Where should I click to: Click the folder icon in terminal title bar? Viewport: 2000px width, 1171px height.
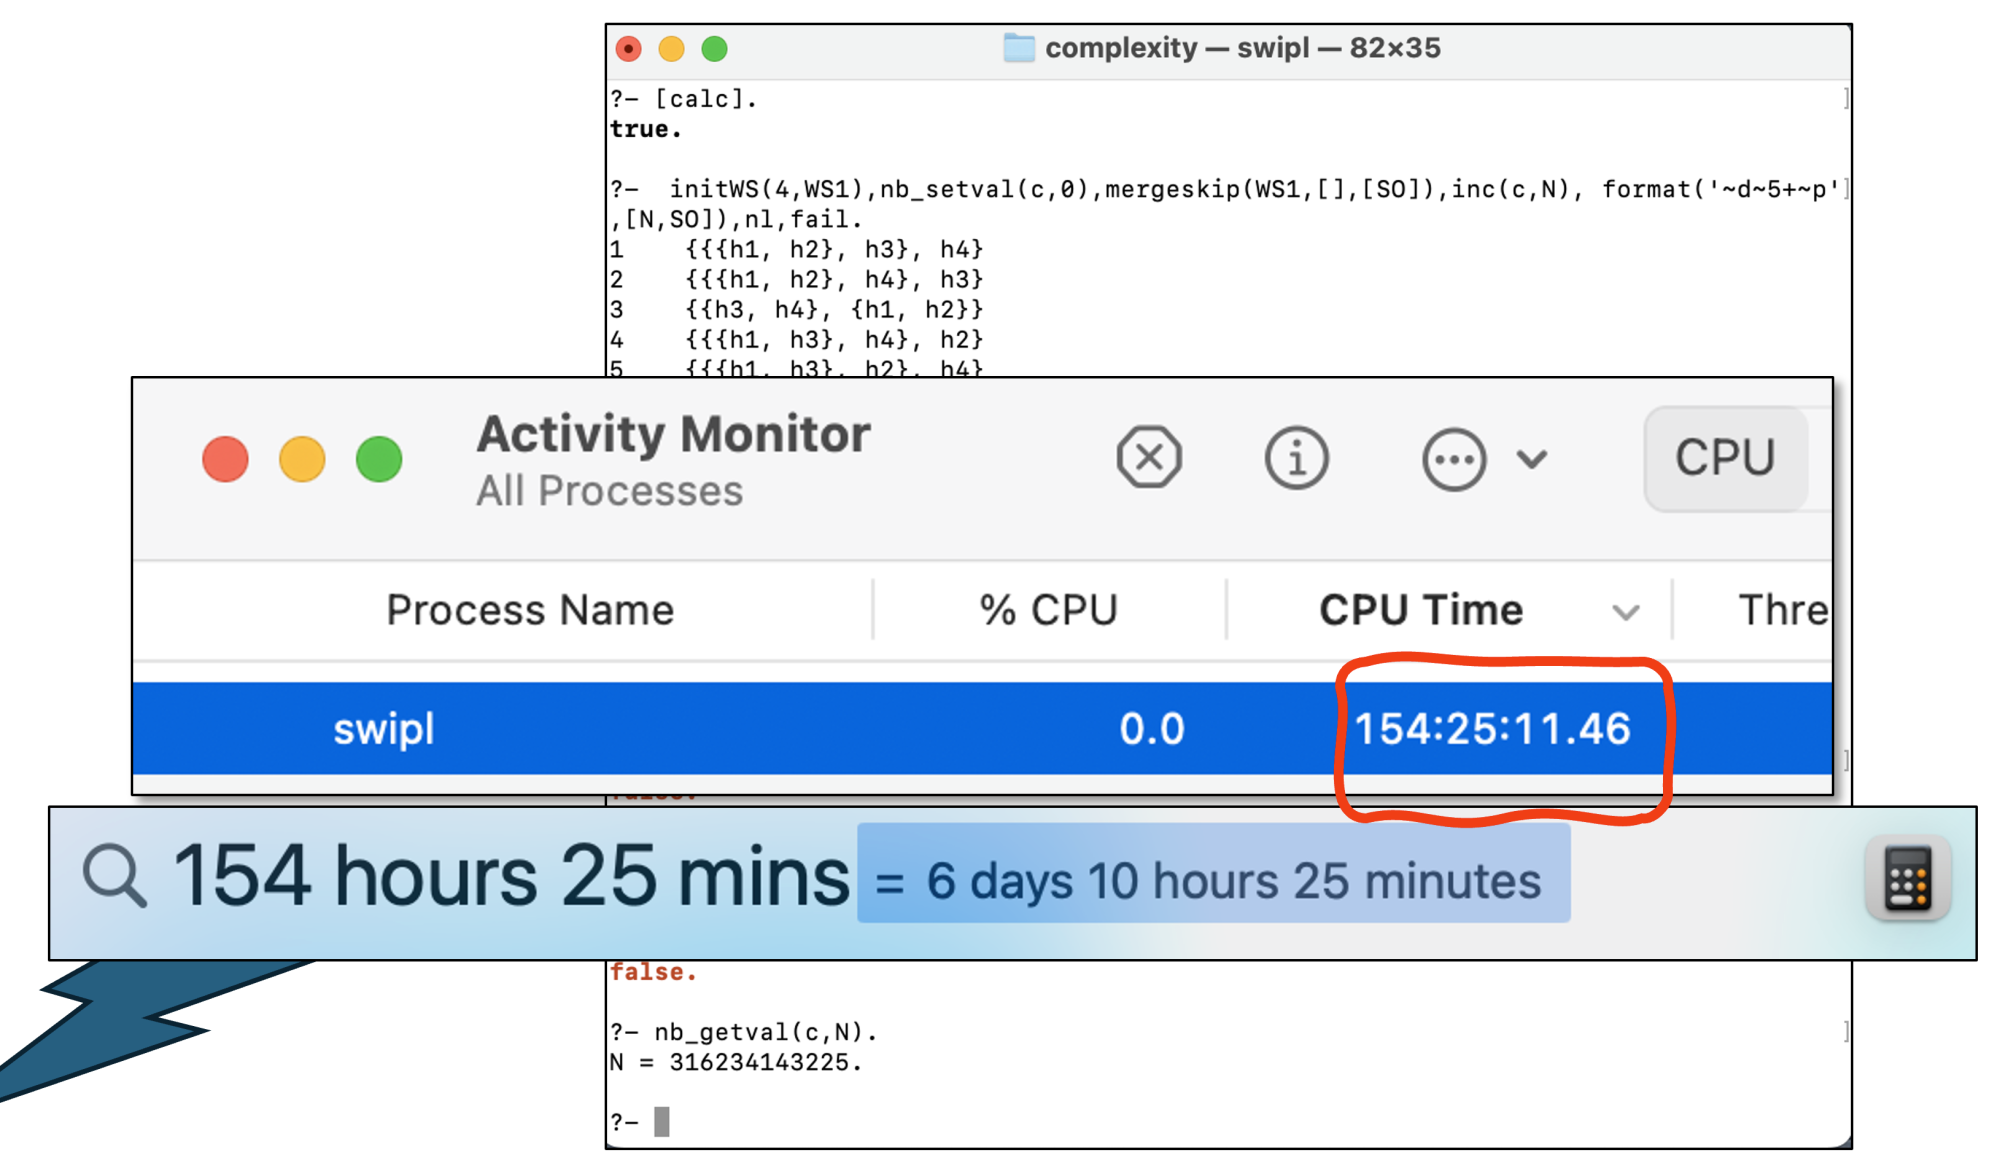[1017, 46]
